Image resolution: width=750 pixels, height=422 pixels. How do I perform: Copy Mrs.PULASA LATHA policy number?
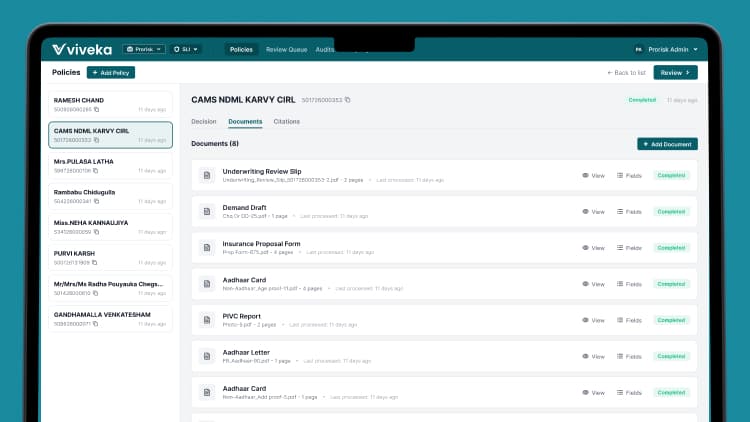96,171
